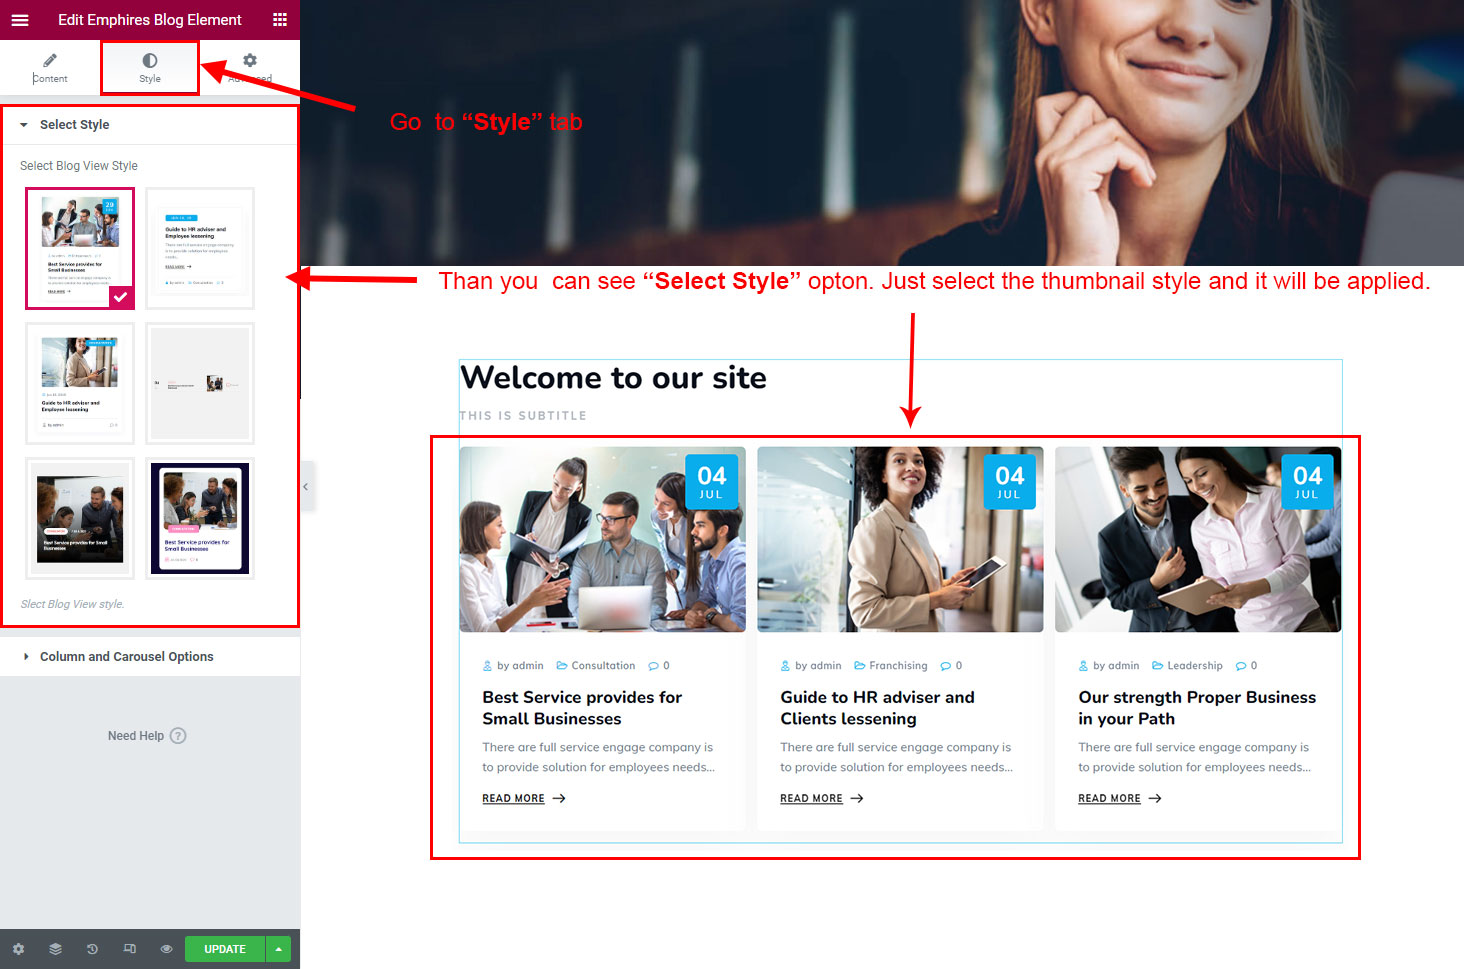The image size is (1464, 969).
Task: Switch to responsive mode icon
Action: click(129, 949)
